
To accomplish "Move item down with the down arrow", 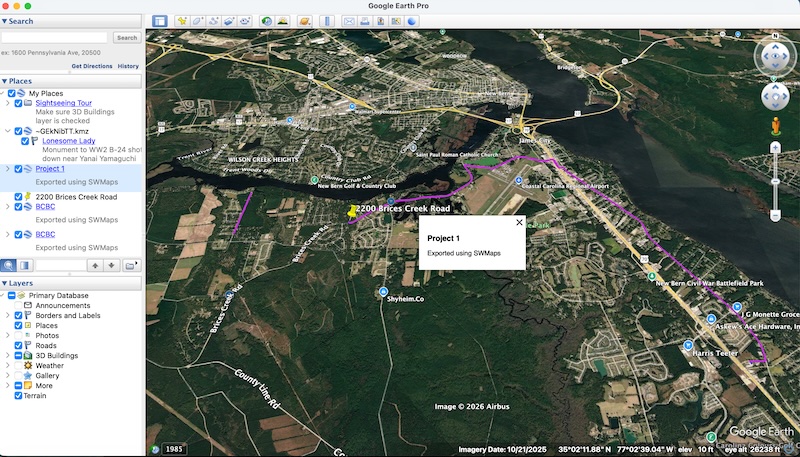I will (112, 265).
